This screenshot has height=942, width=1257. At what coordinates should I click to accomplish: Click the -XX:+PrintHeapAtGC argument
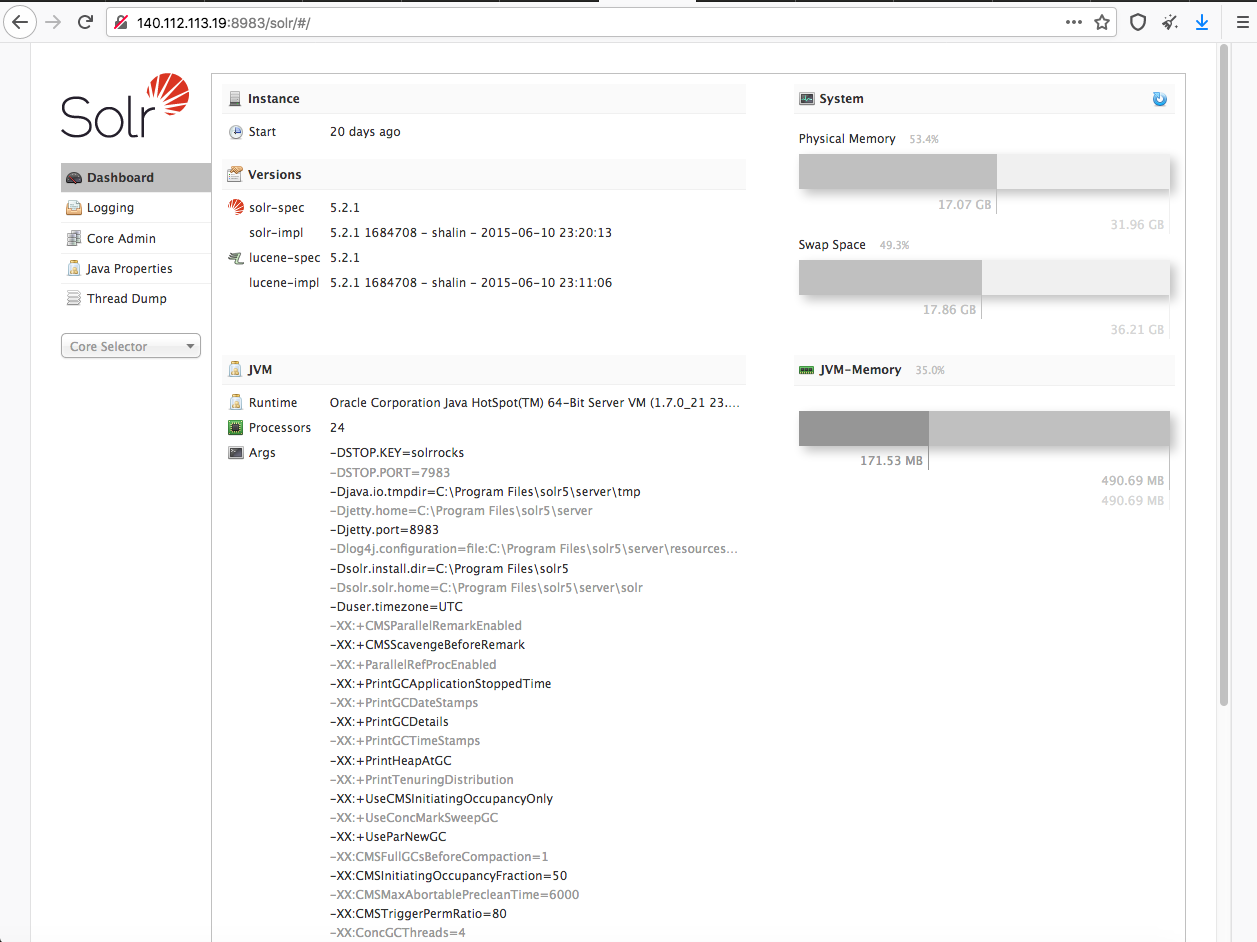[391, 761]
